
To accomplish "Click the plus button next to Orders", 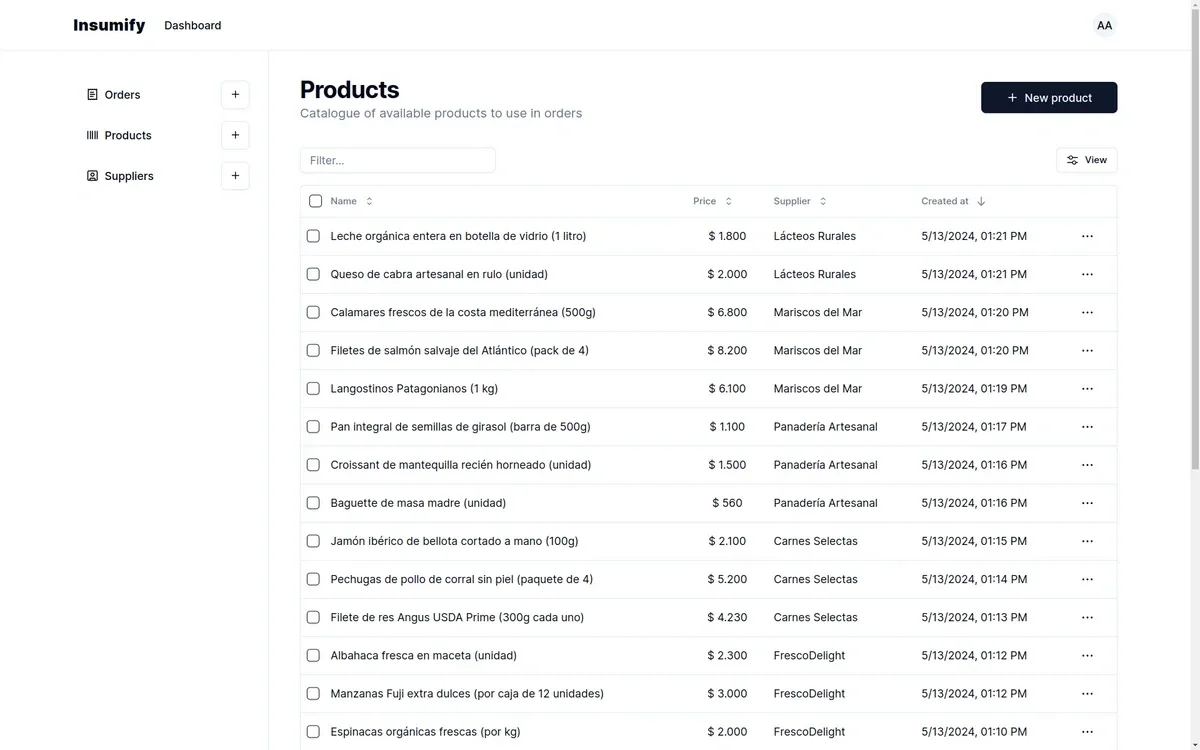I will [235, 95].
